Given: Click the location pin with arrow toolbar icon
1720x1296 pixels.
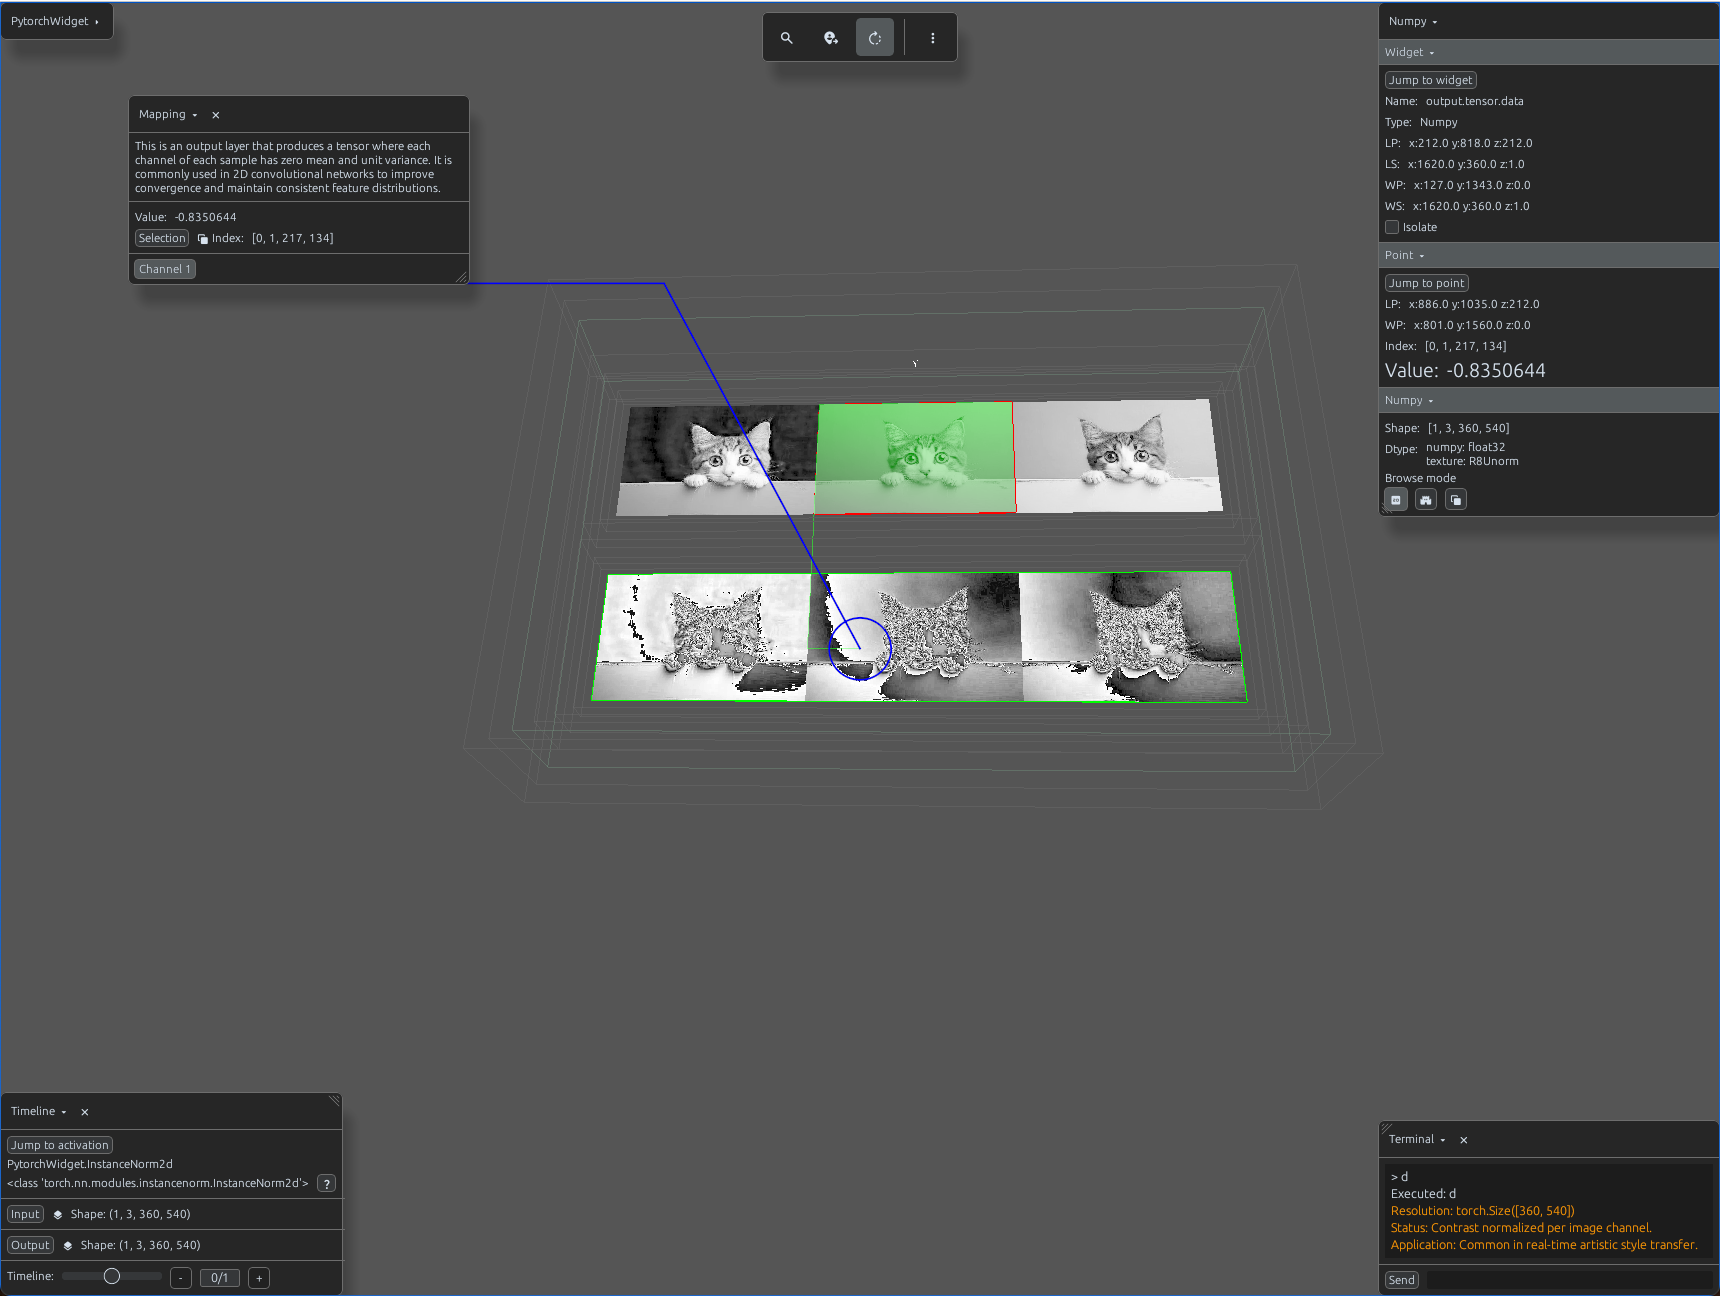Looking at the screenshot, I should click(831, 38).
